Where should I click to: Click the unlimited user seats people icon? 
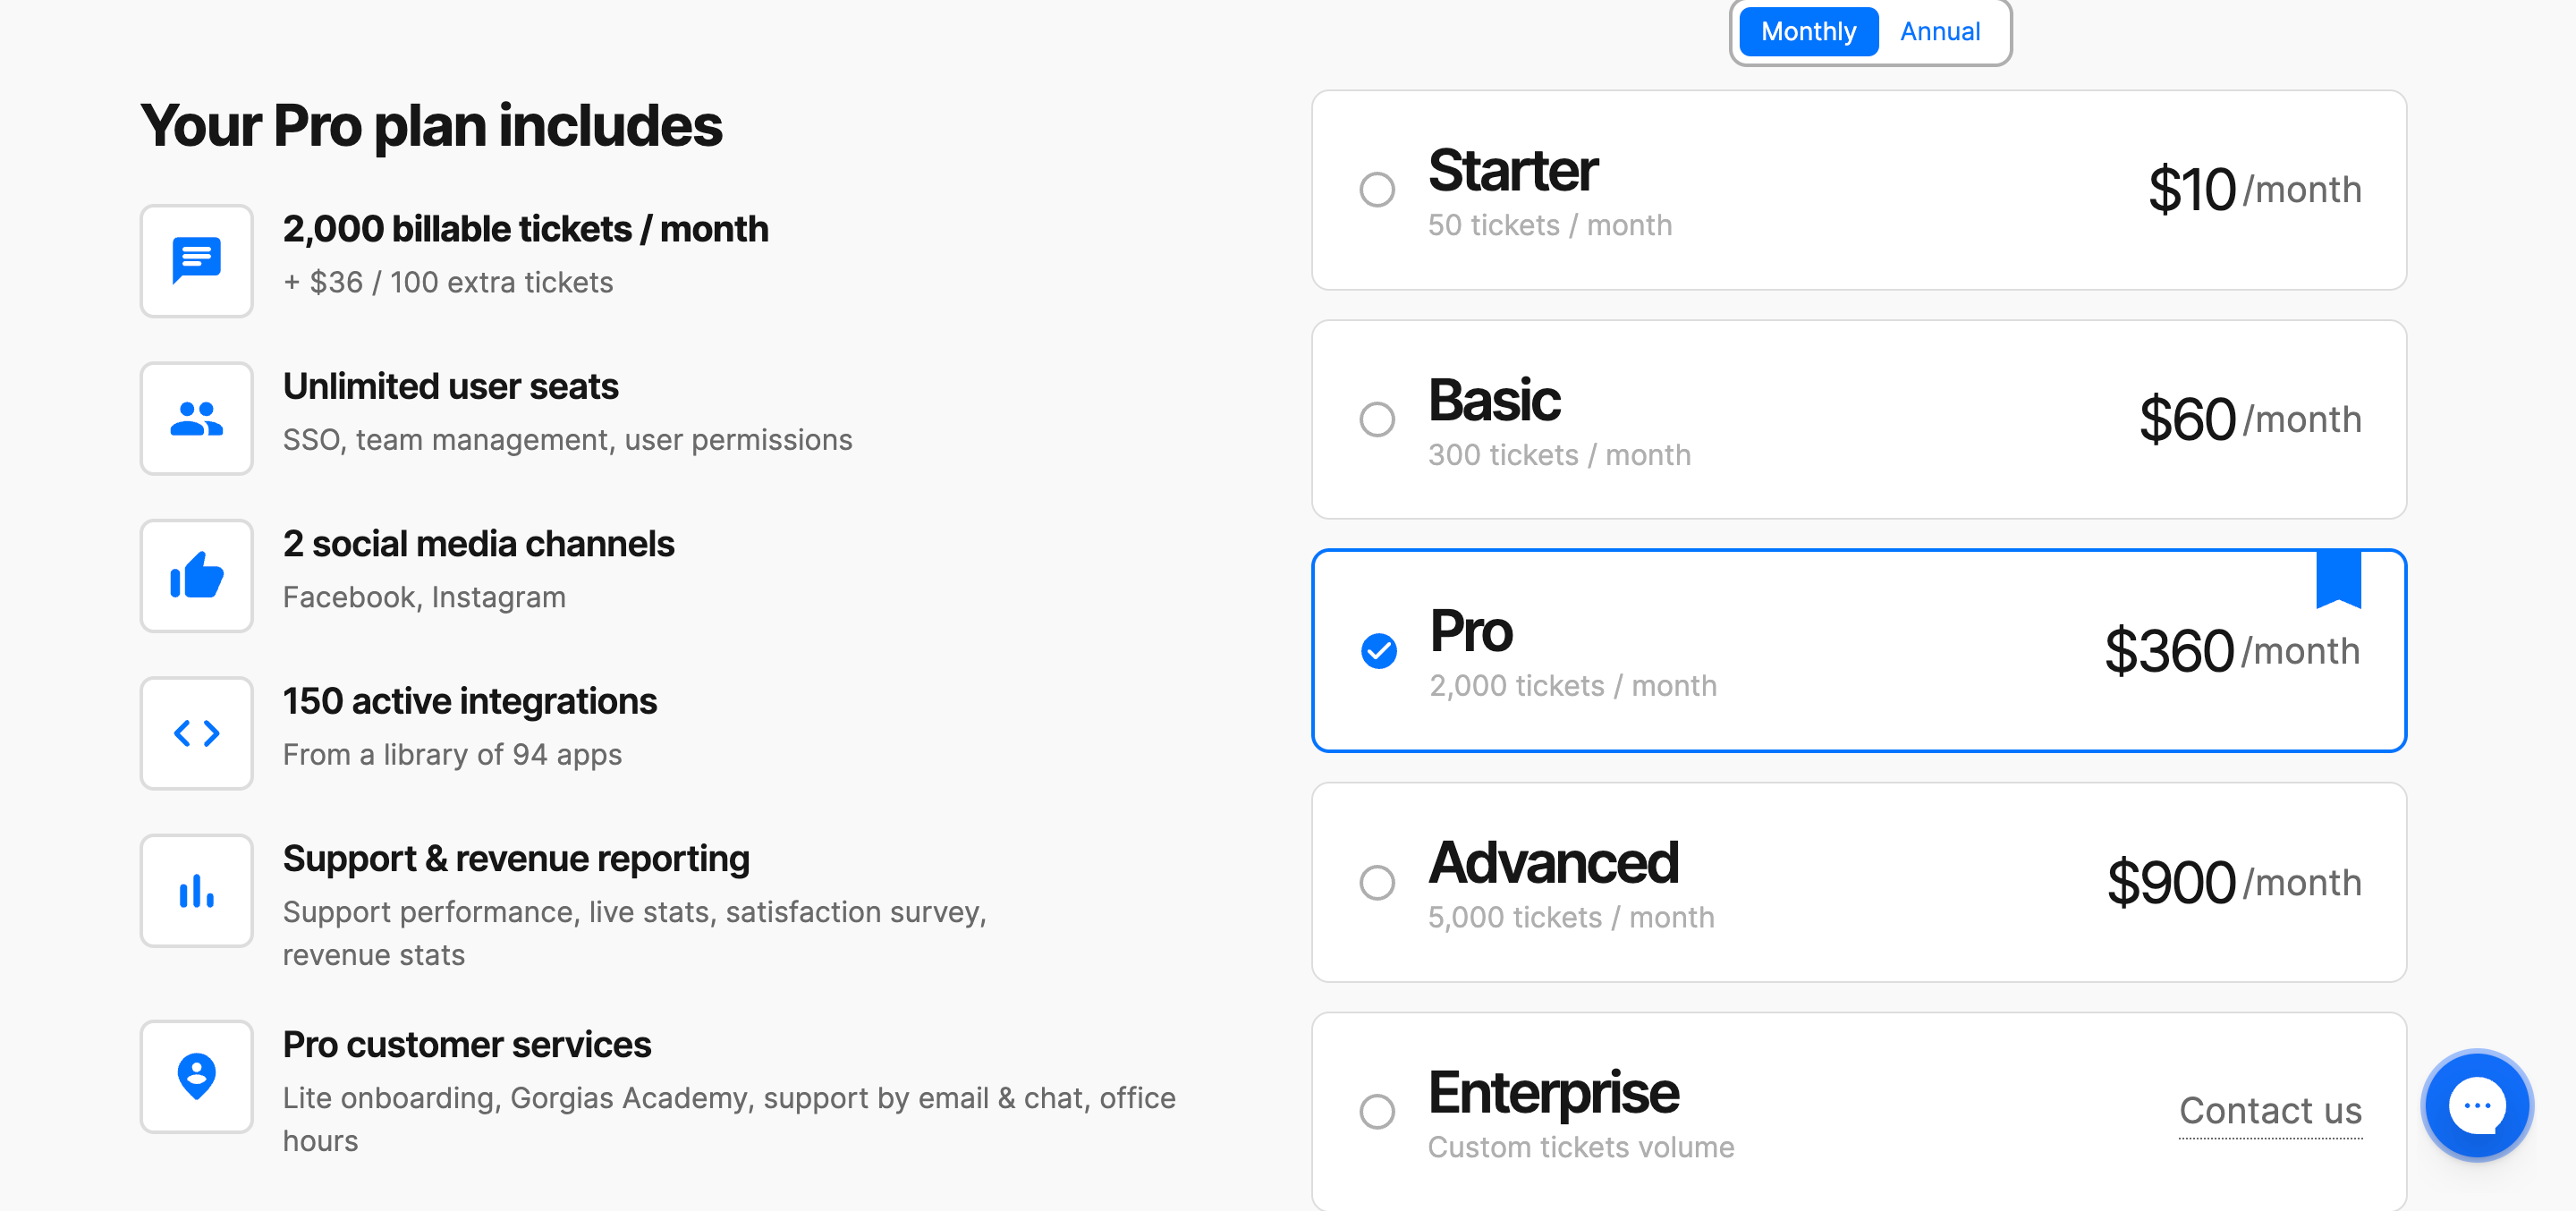pyautogui.click(x=197, y=418)
